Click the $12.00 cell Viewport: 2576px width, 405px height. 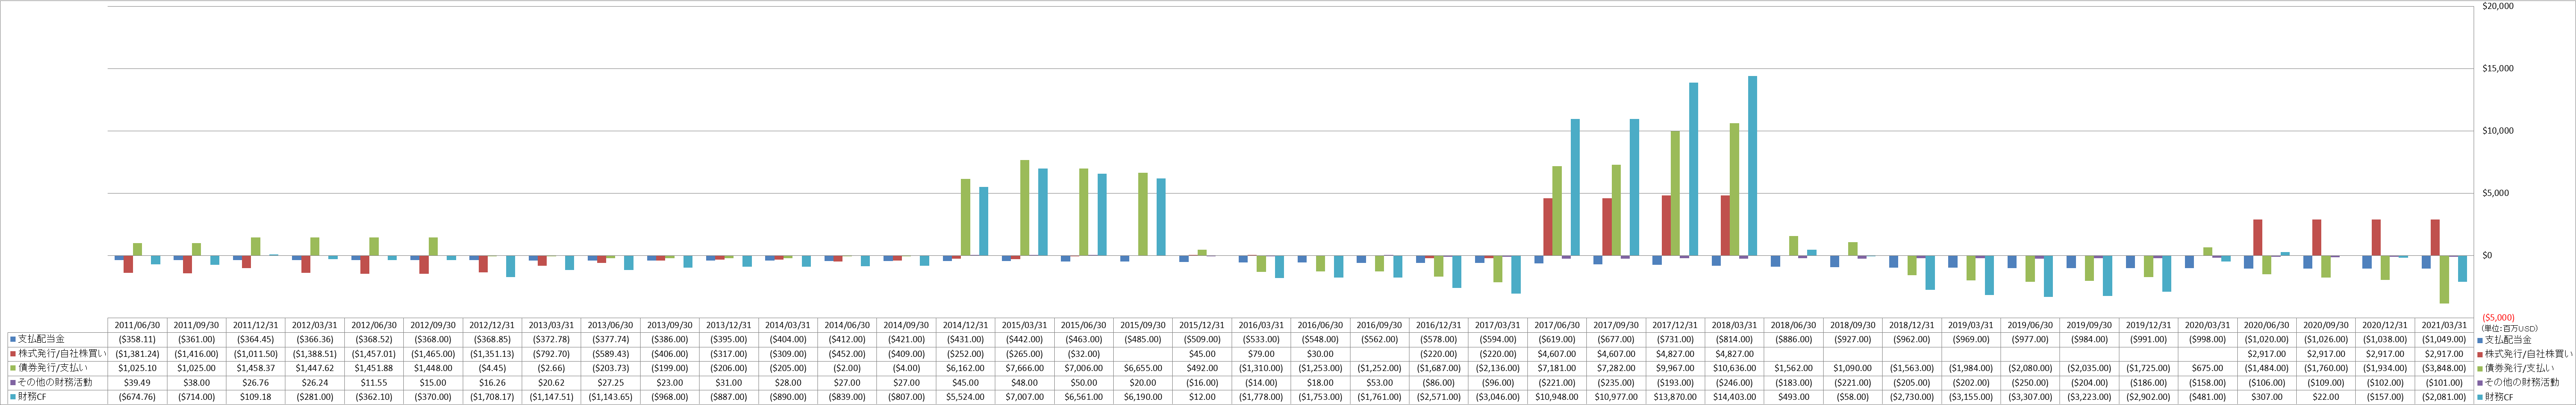click(x=1202, y=397)
